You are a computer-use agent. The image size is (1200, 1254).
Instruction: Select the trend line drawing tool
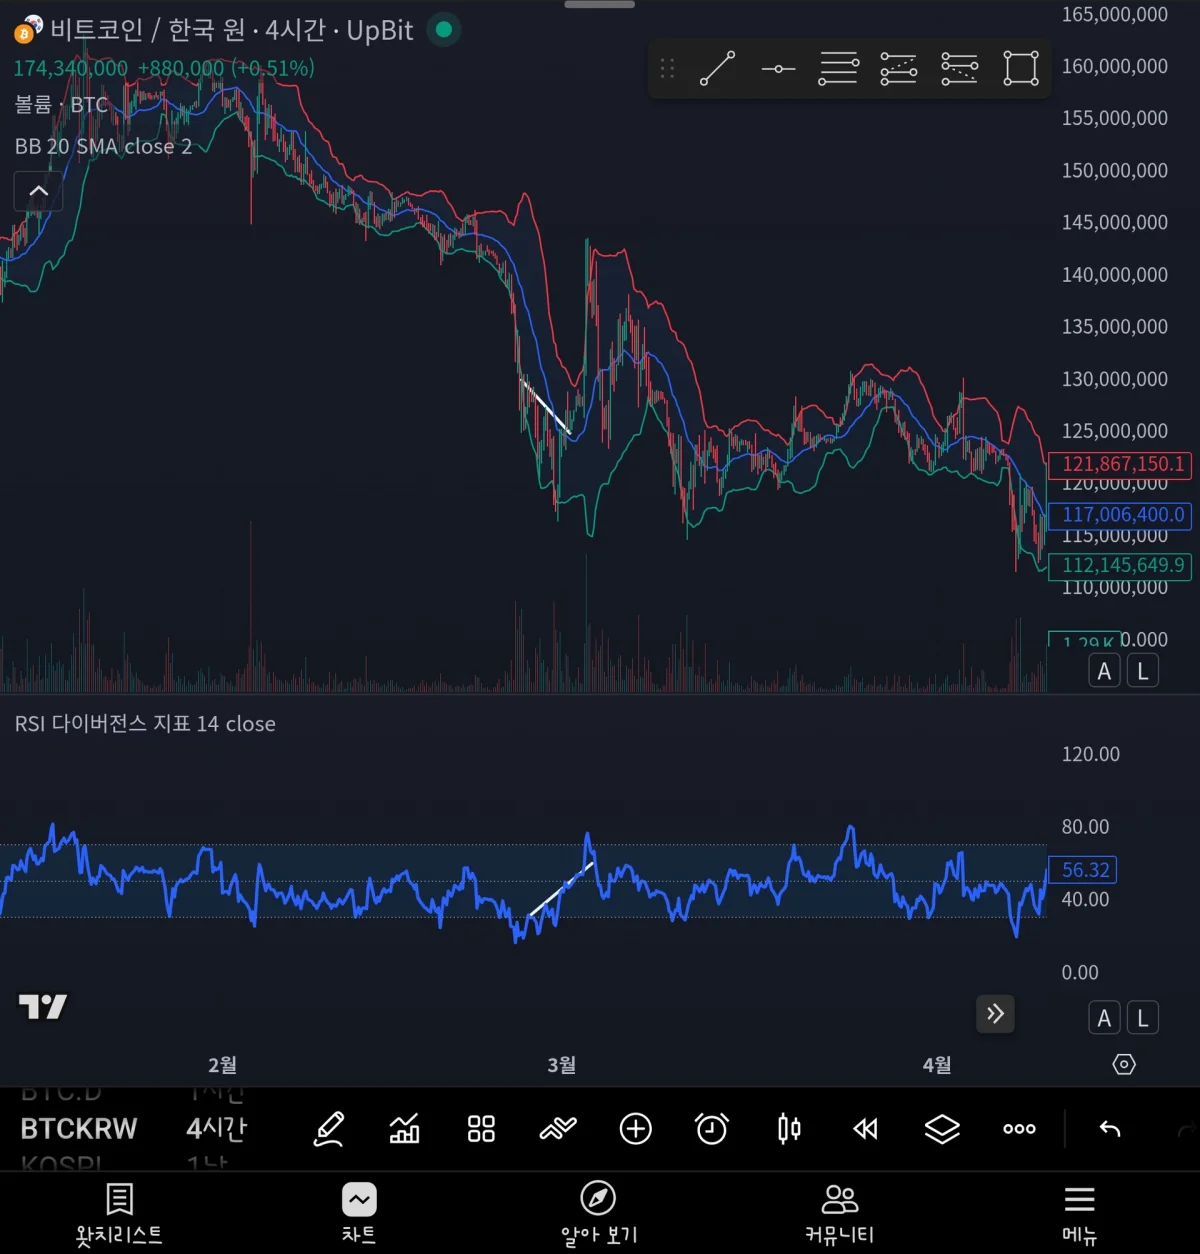point(717,68)
